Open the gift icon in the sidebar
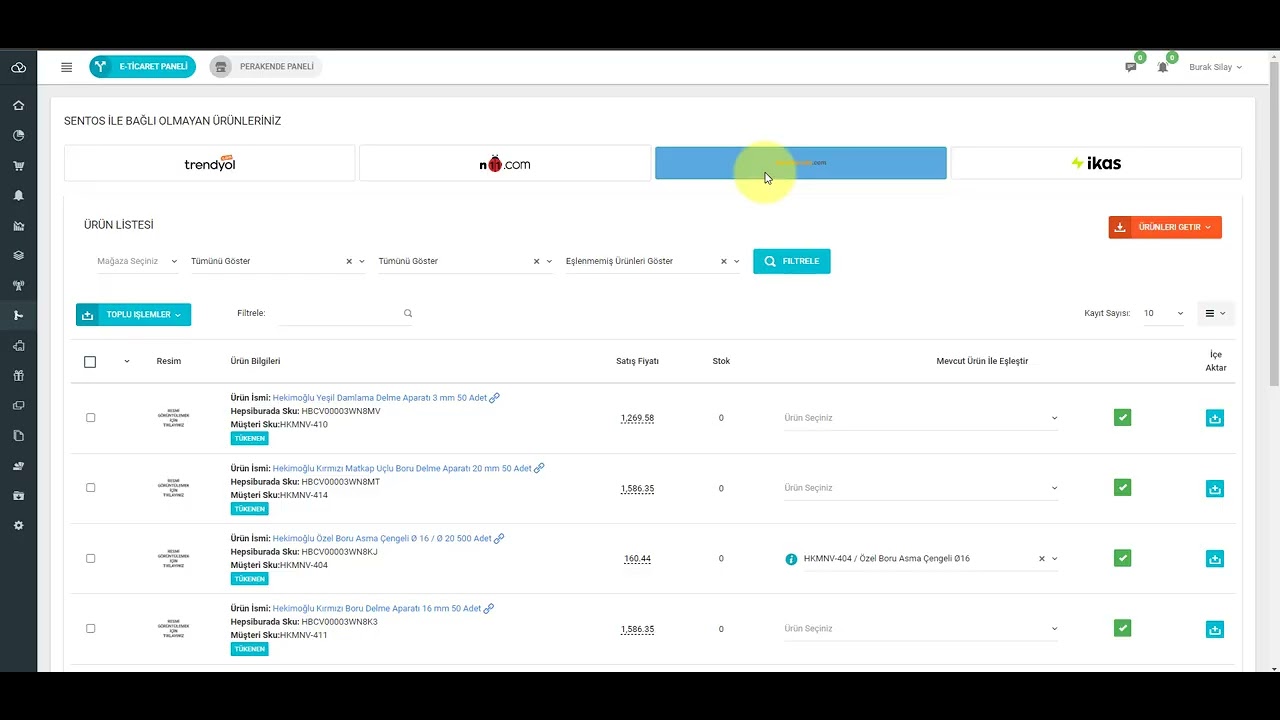Screen dimensions: 1280x720 [18, 376]
